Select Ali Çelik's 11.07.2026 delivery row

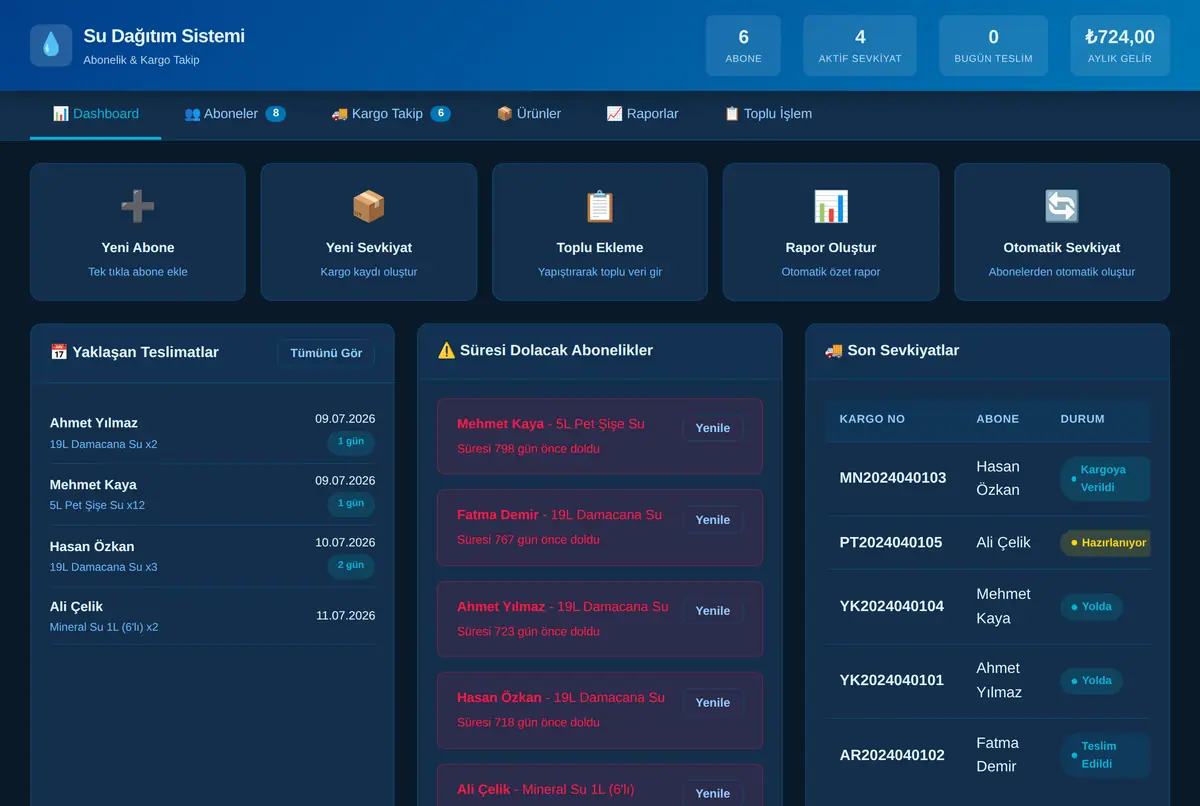click(x=212, y=616)
